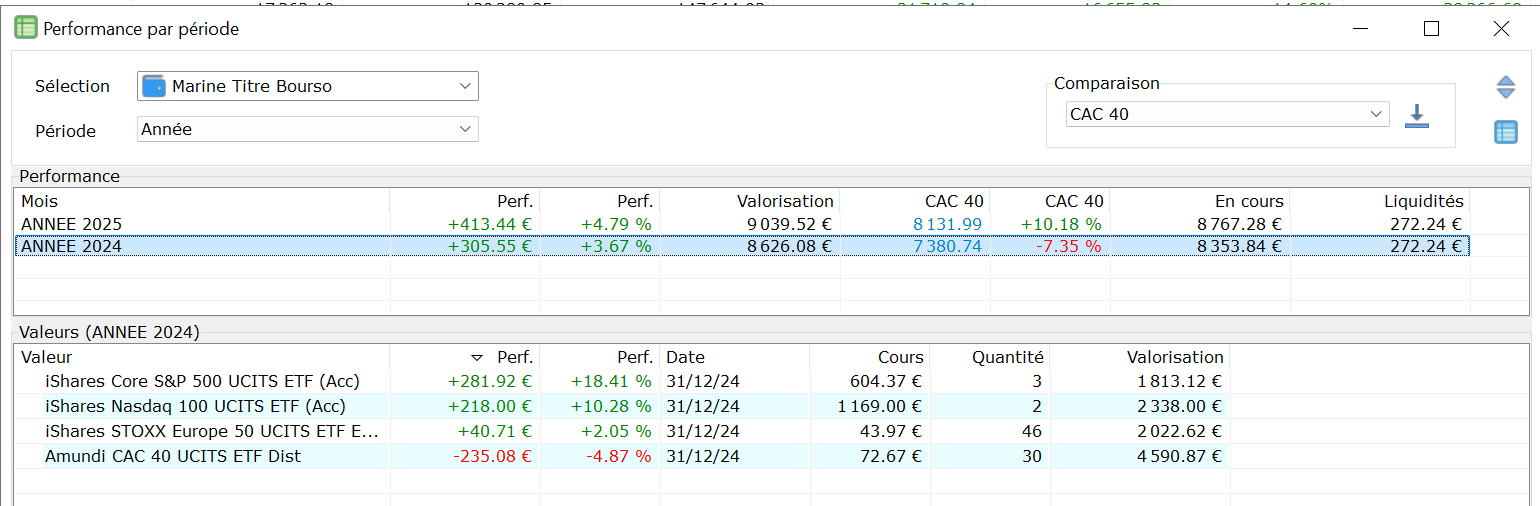Click sort arrow on Valeurs Perf. column

[x=477, y=357]
